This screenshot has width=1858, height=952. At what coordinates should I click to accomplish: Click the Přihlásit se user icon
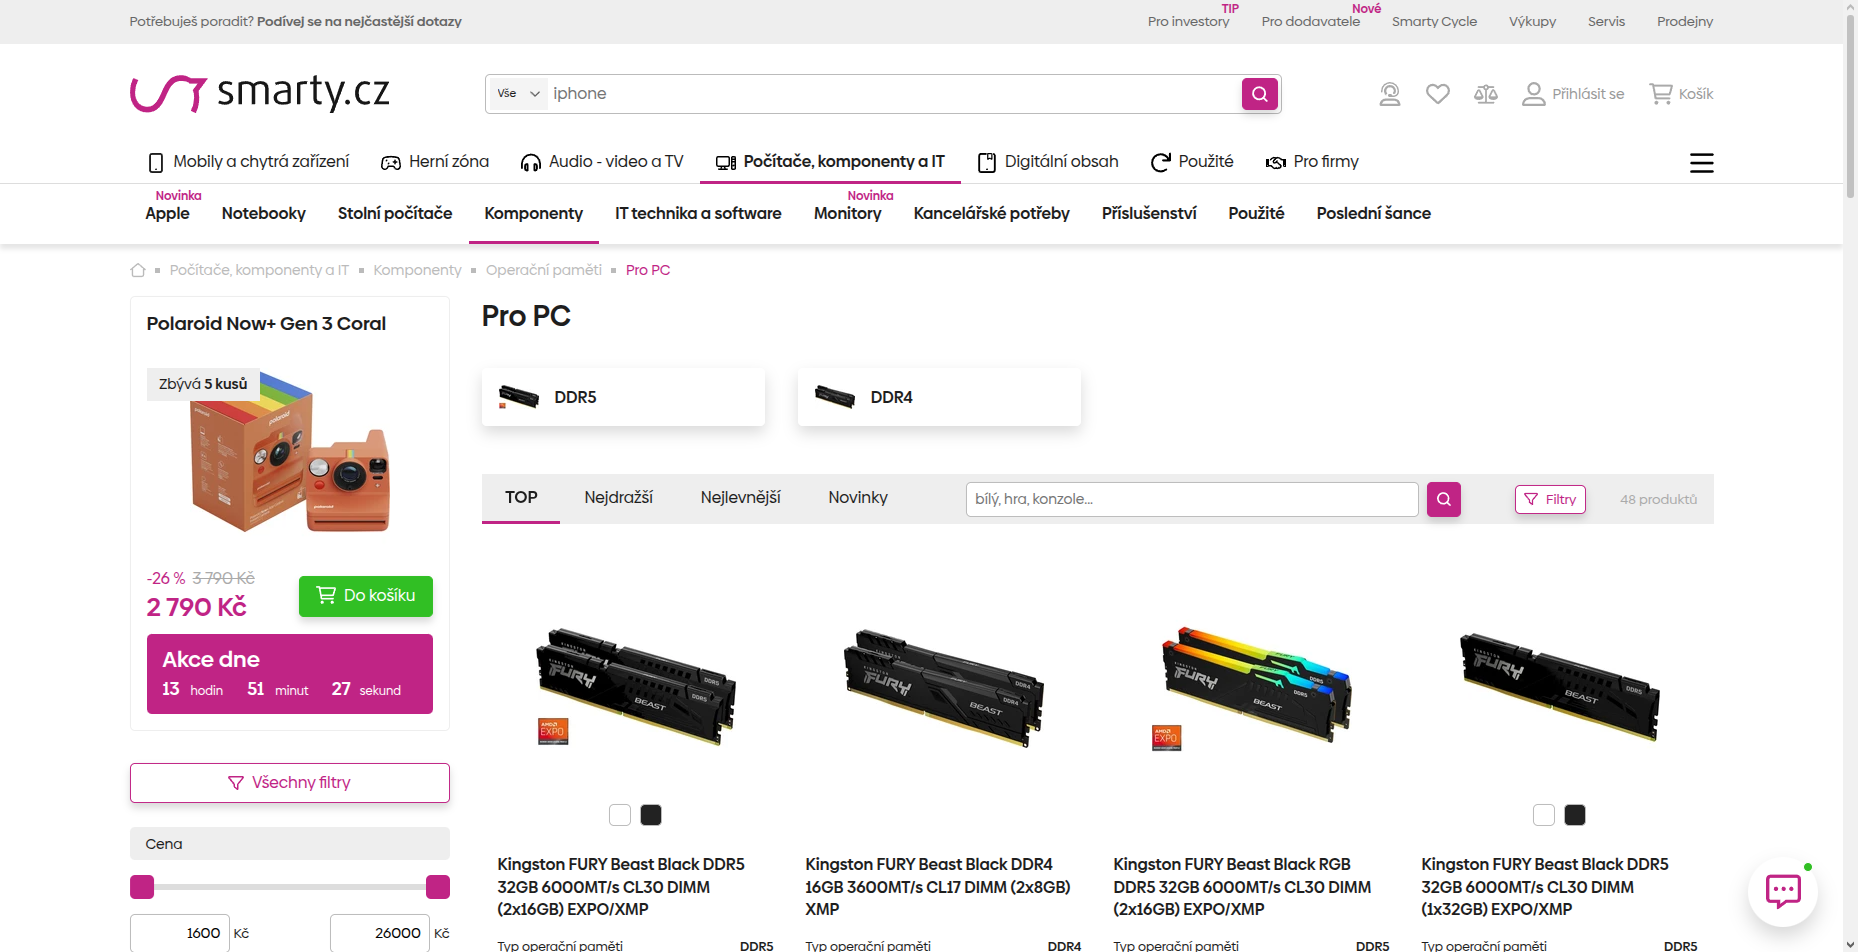tap(1573, 94)
